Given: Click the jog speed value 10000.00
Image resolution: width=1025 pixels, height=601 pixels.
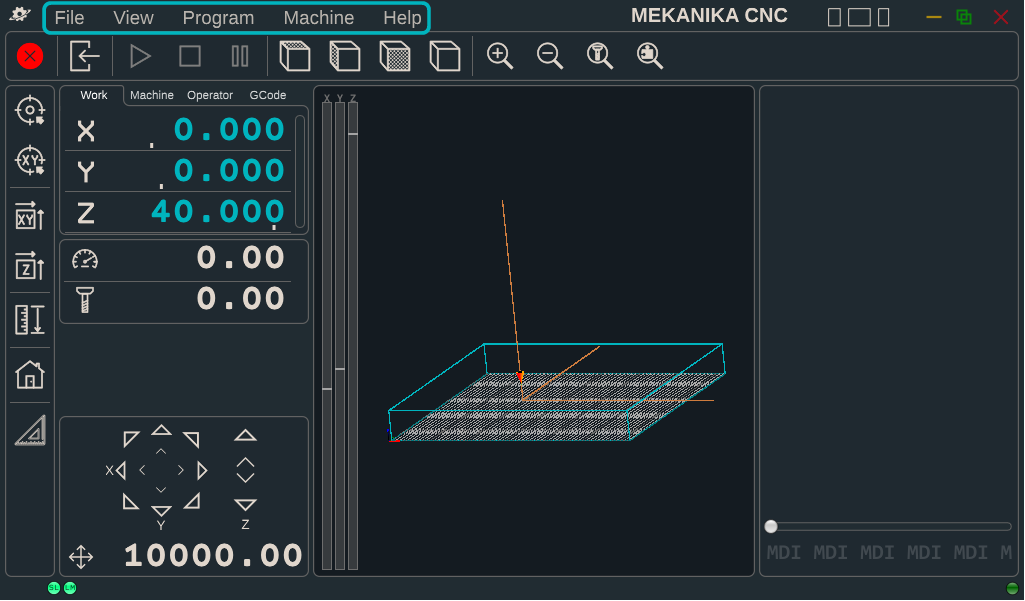Looking at the screenshot, I should click(213, 556).
